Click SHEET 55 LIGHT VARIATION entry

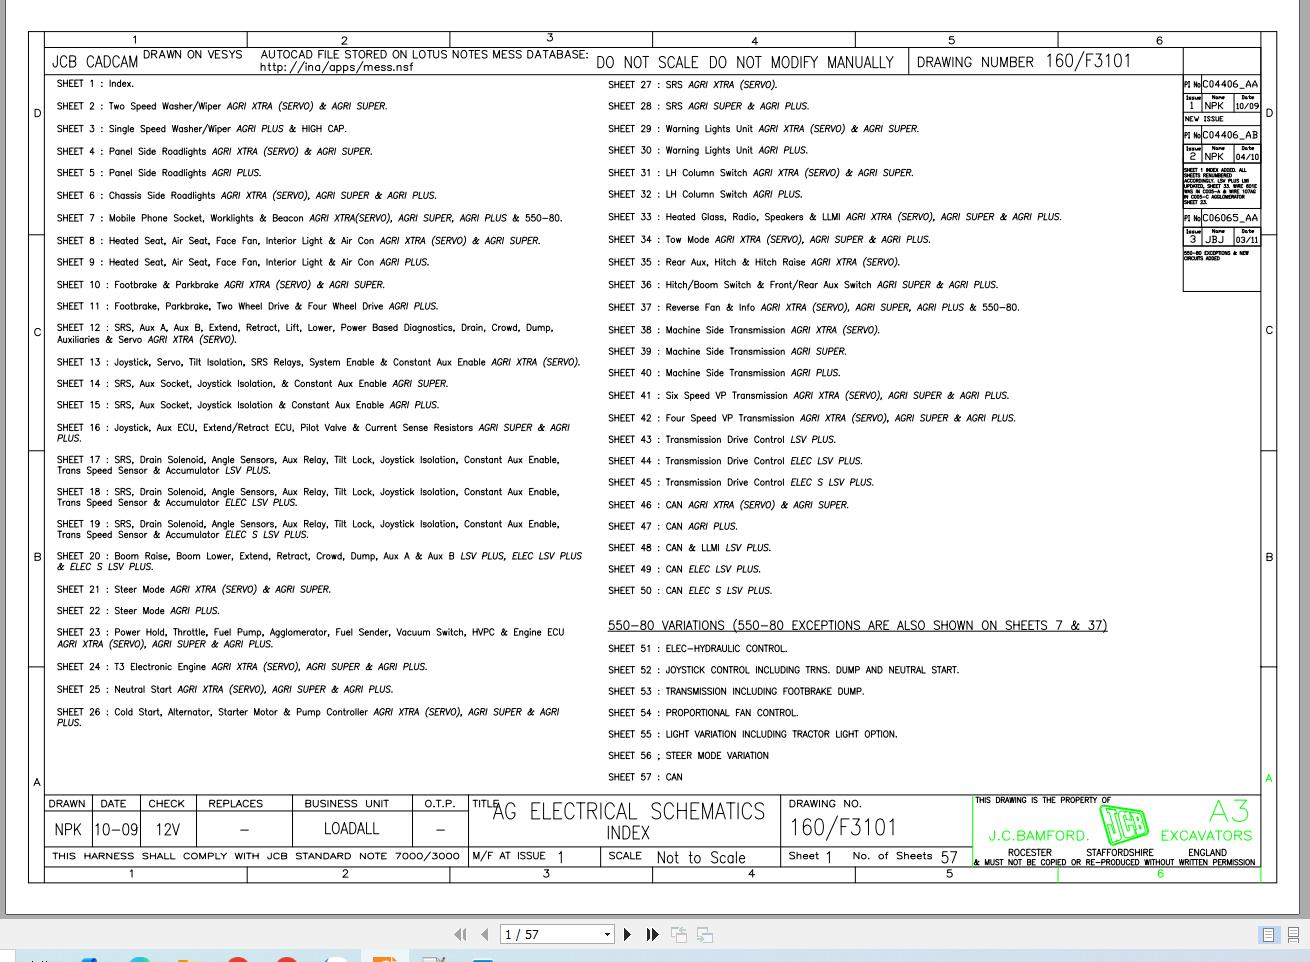(753, 735)
